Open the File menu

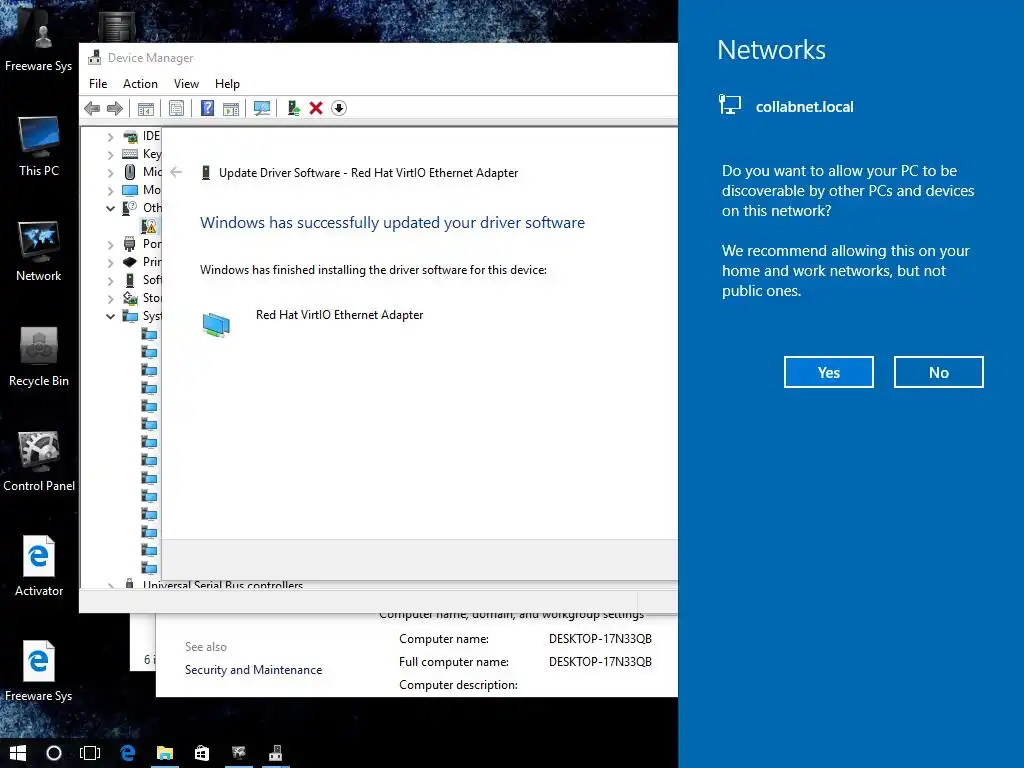[98, 84]
